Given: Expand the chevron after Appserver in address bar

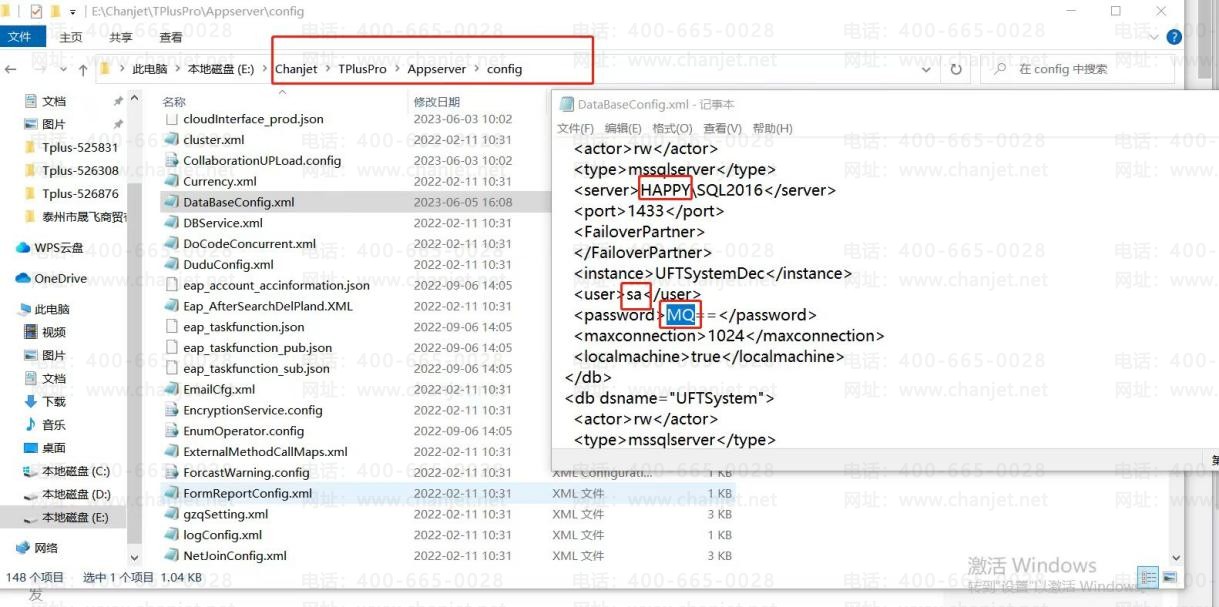Looking at the screenshot, I should pos(476,69).
